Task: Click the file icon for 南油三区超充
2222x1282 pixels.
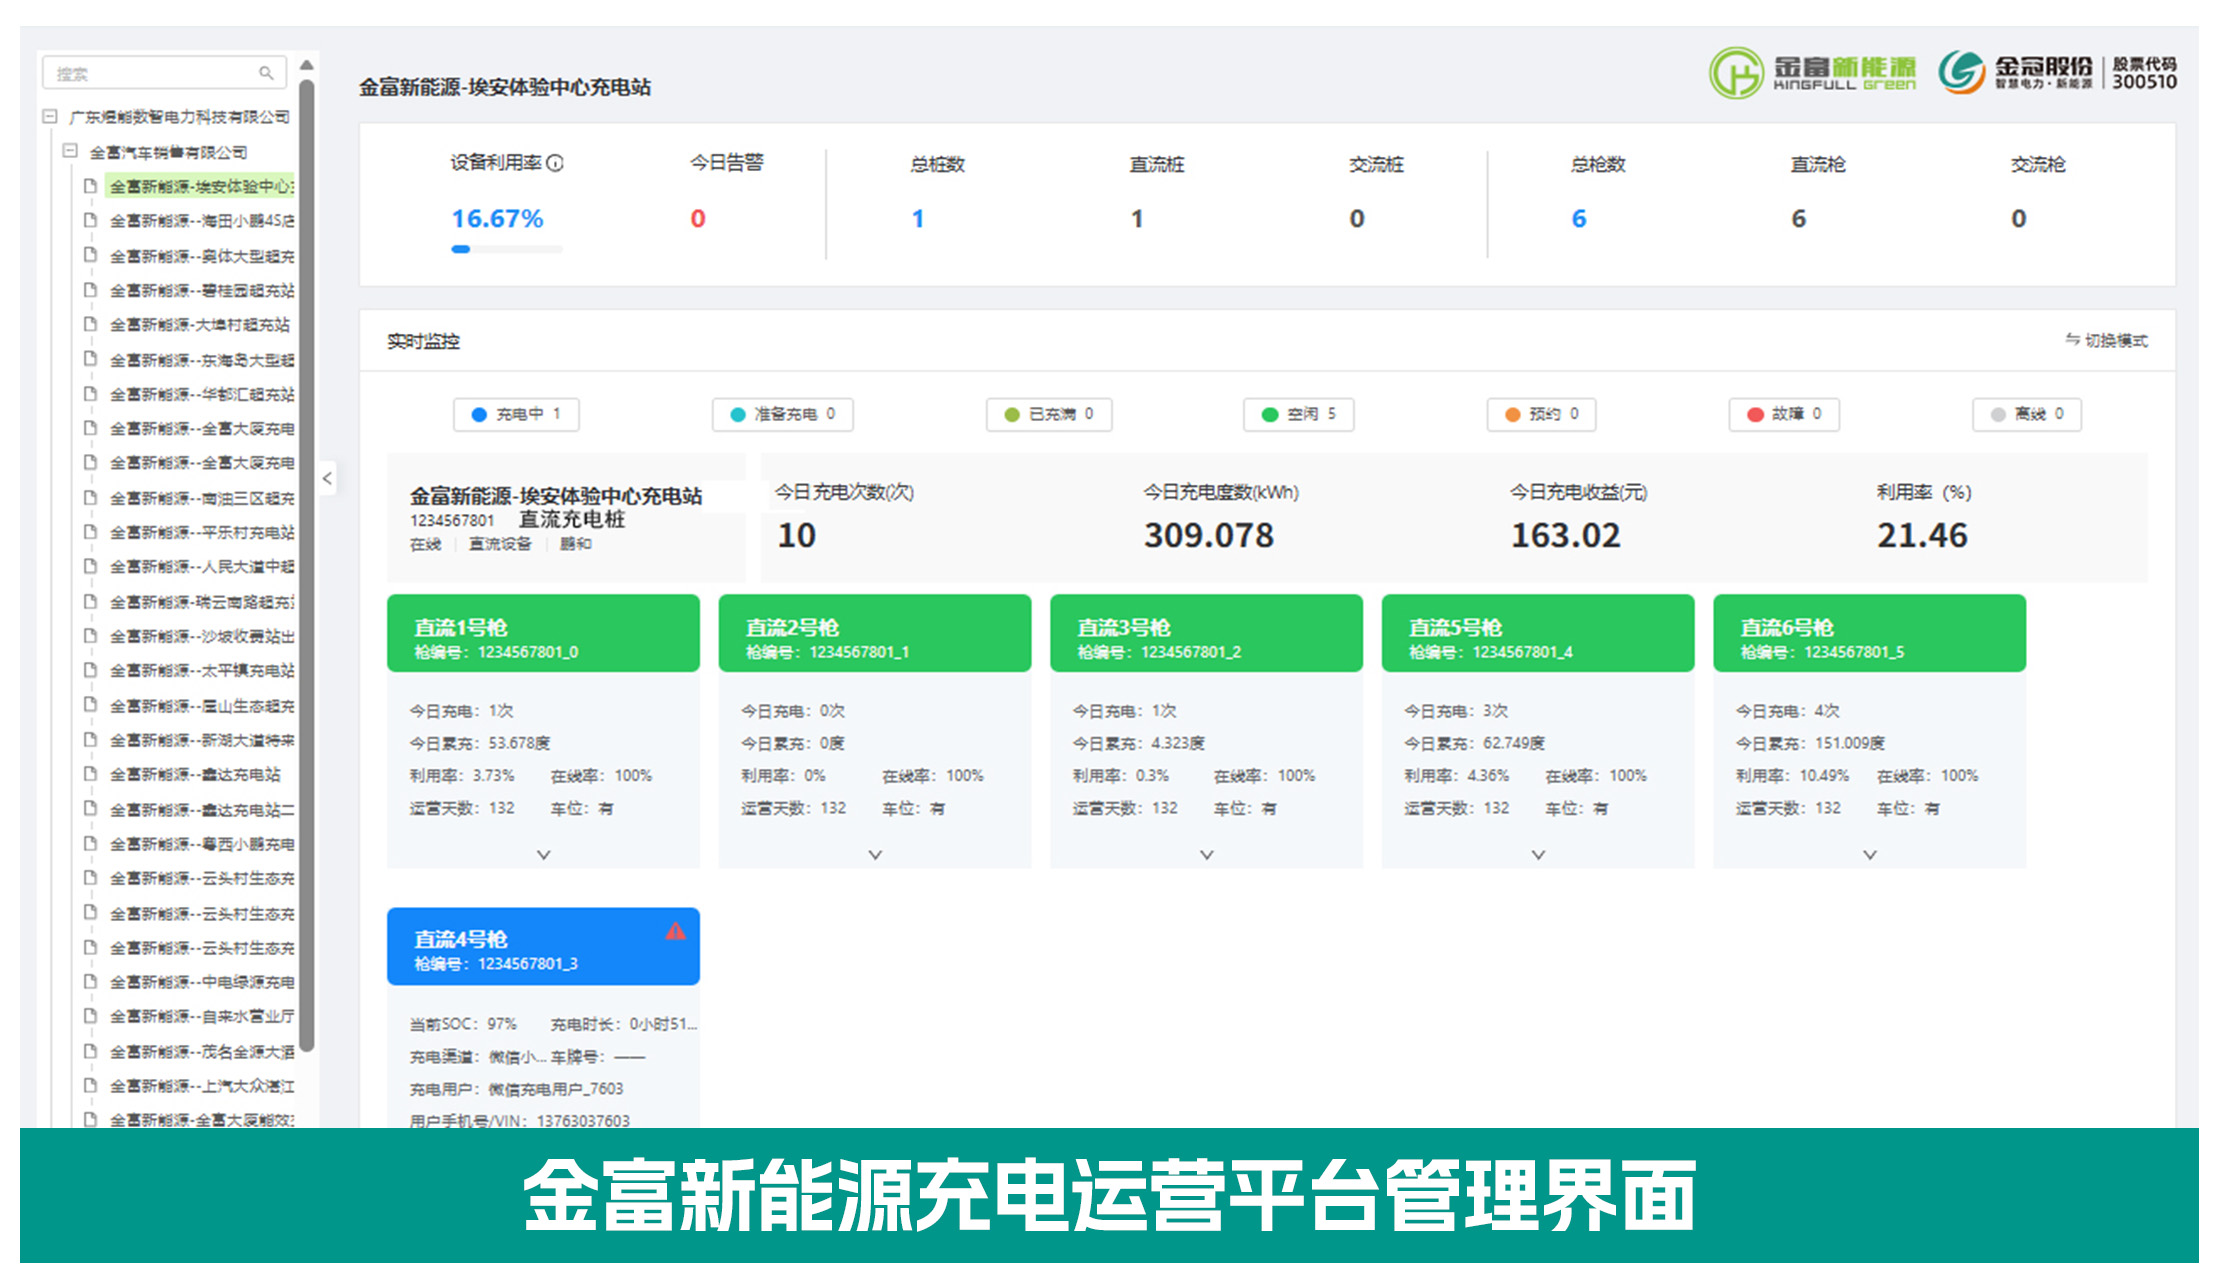Action: 90,497
